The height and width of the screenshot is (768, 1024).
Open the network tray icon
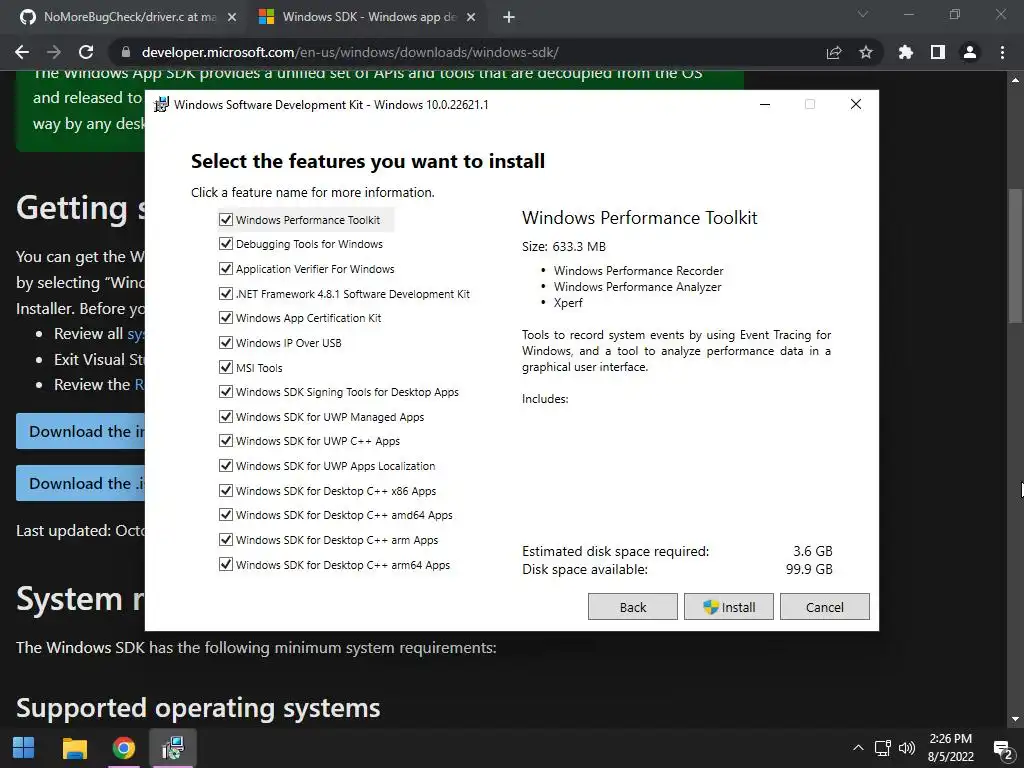click(x=882, y=748)
